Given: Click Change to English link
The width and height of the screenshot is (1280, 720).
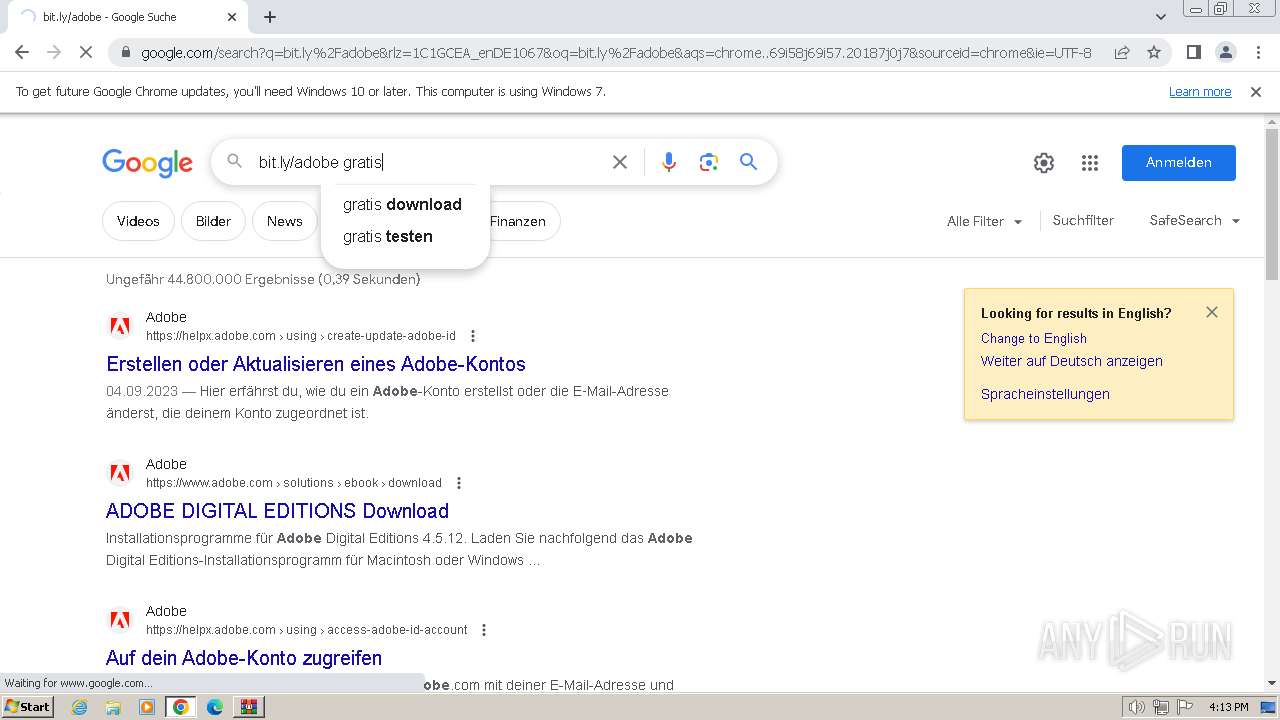Looking at the screenshot, I should pos(1034,338).
